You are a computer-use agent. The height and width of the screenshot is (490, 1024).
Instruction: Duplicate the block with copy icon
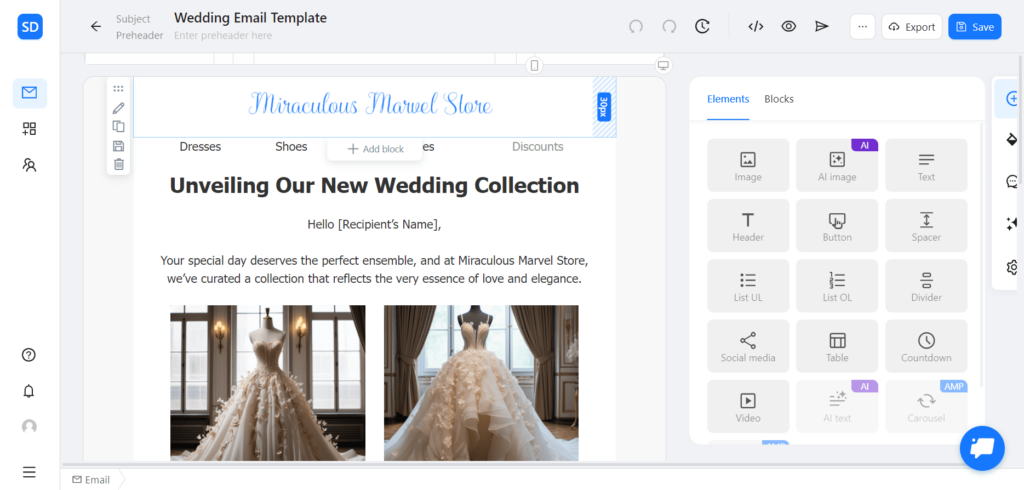(x=118, y=127)
